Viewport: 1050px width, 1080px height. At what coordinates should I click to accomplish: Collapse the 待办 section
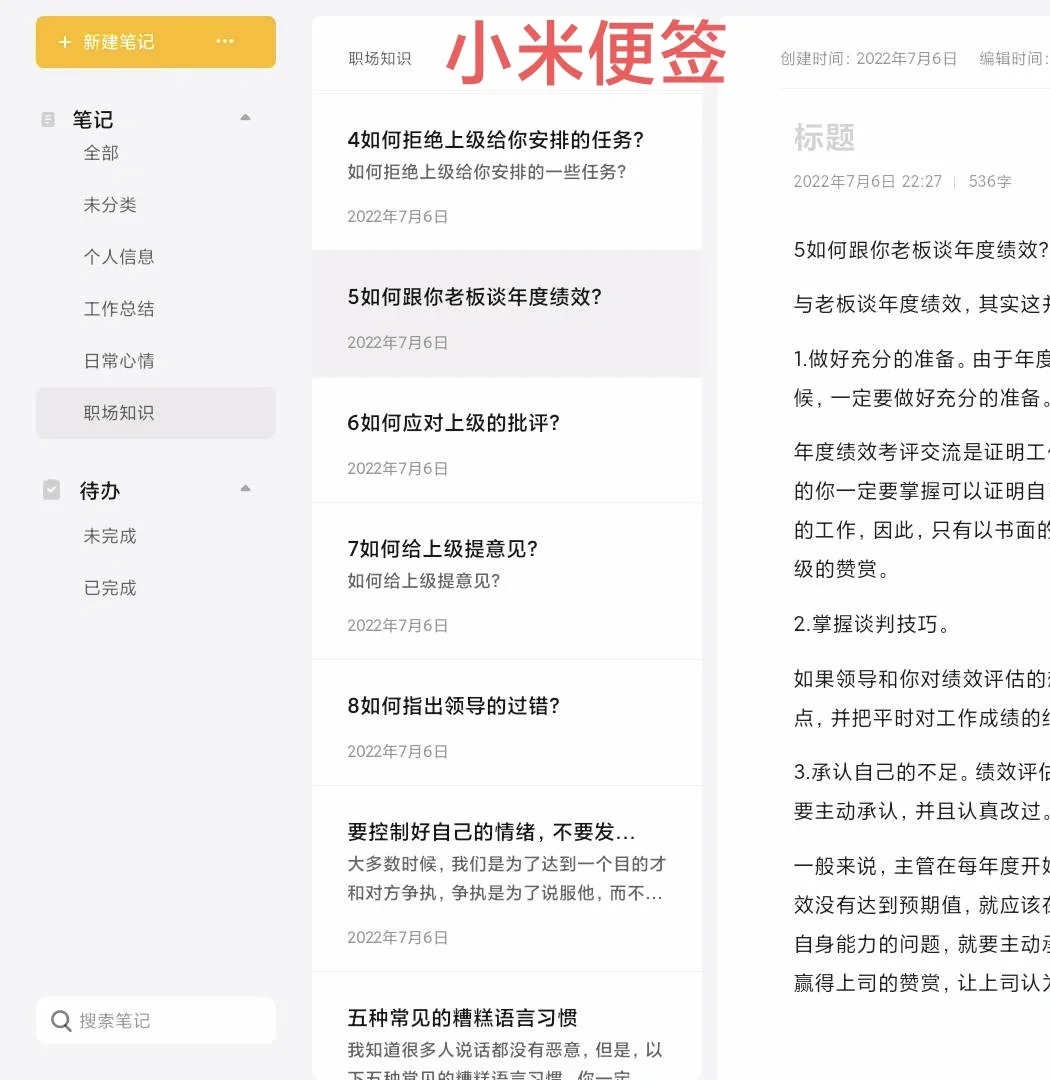coord(245,488)
